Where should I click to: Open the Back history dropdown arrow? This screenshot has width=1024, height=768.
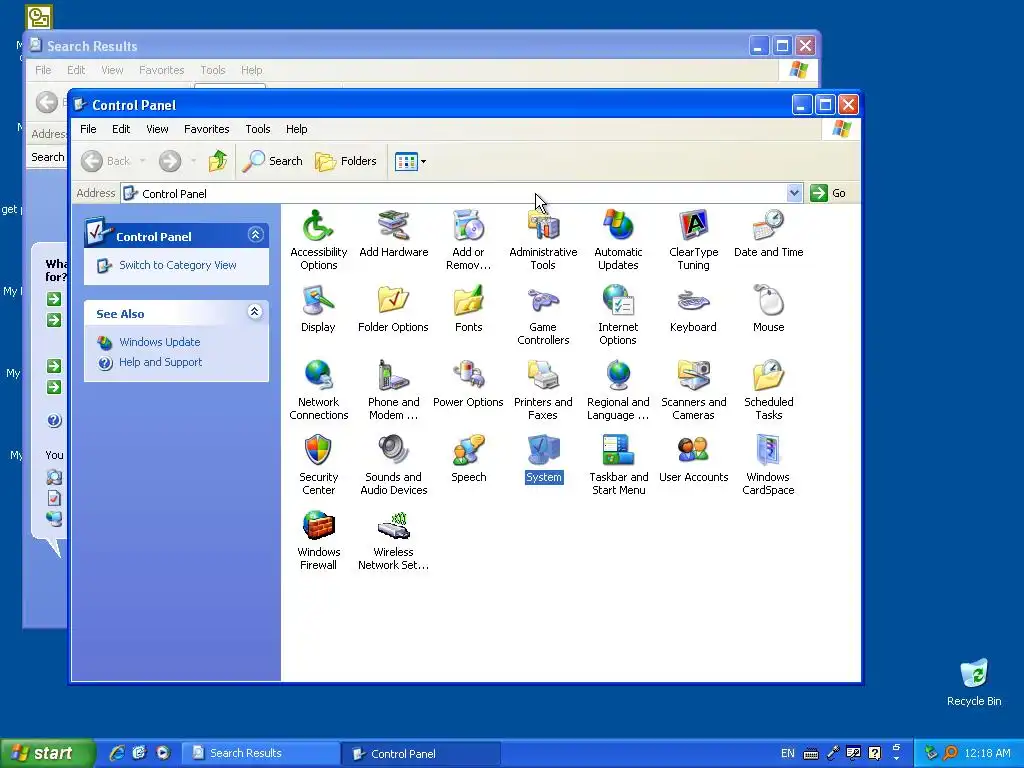[x=142, y=161]
